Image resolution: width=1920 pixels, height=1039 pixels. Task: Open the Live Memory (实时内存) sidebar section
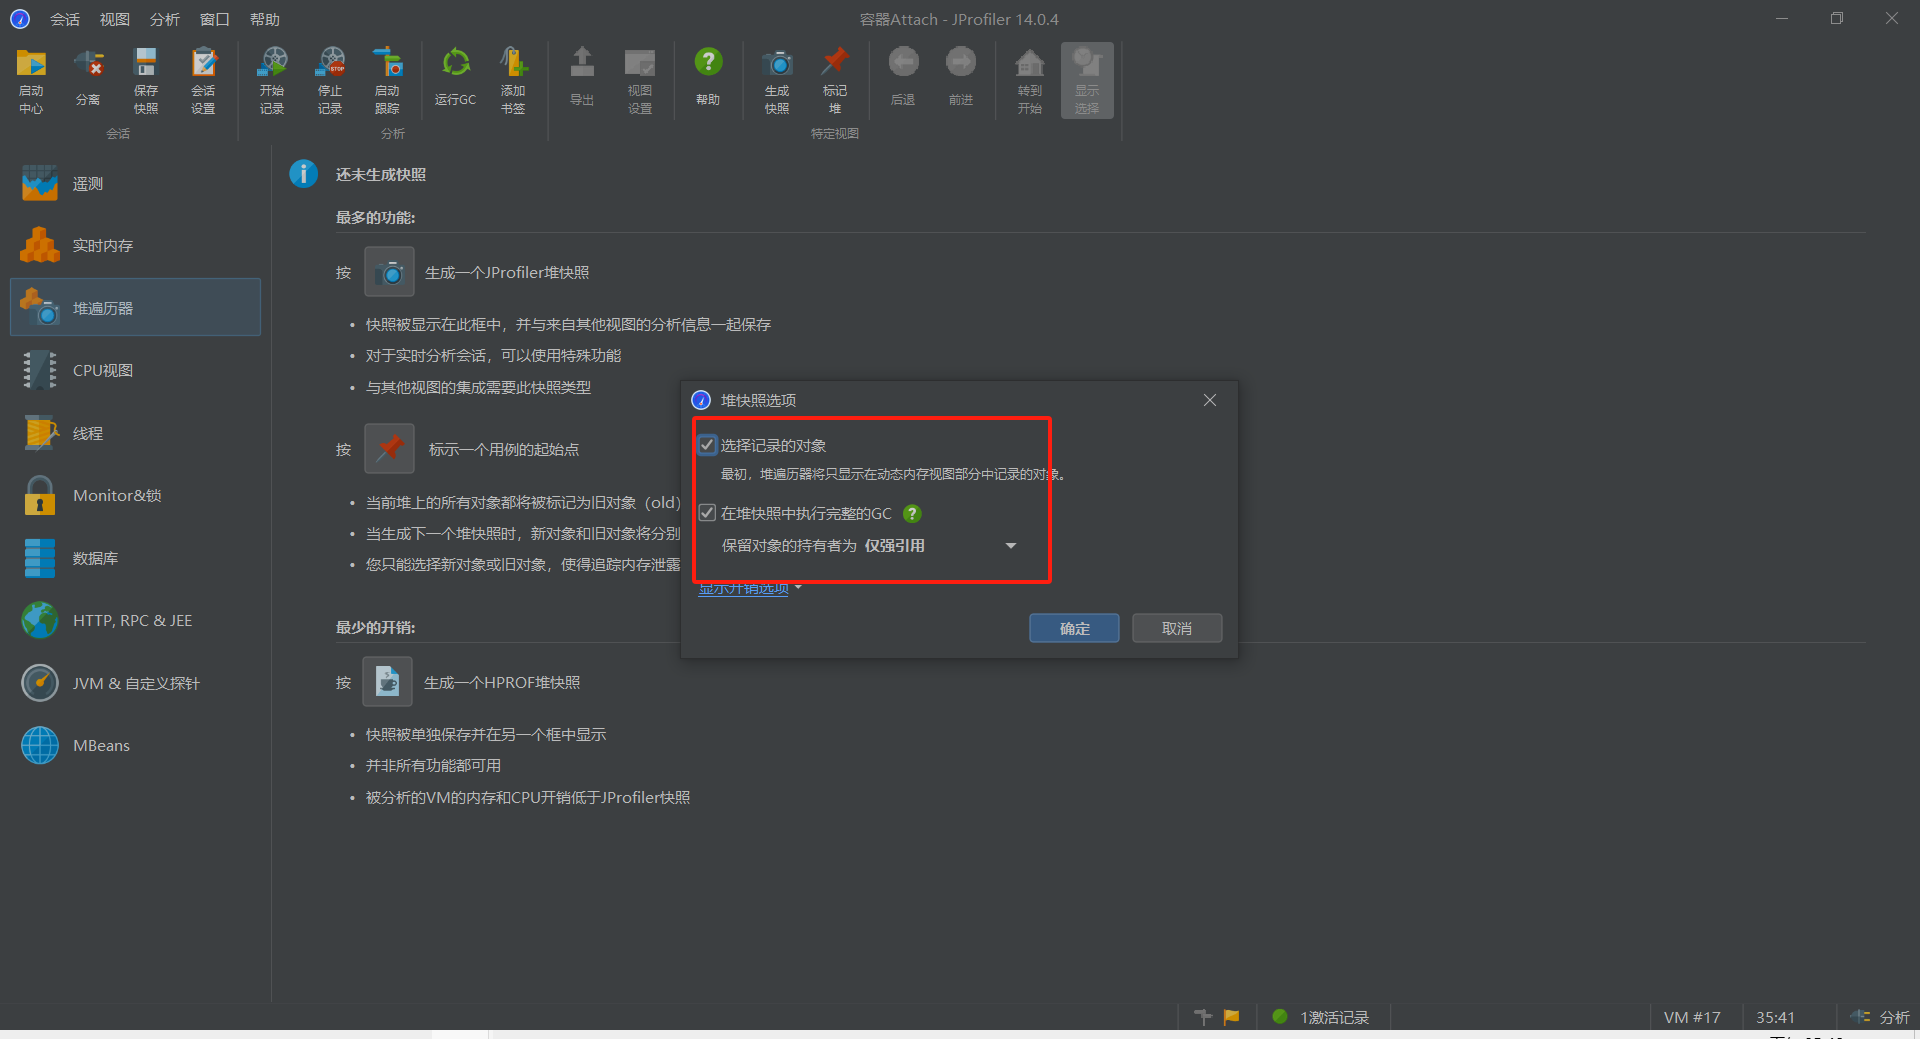[135, 246]
